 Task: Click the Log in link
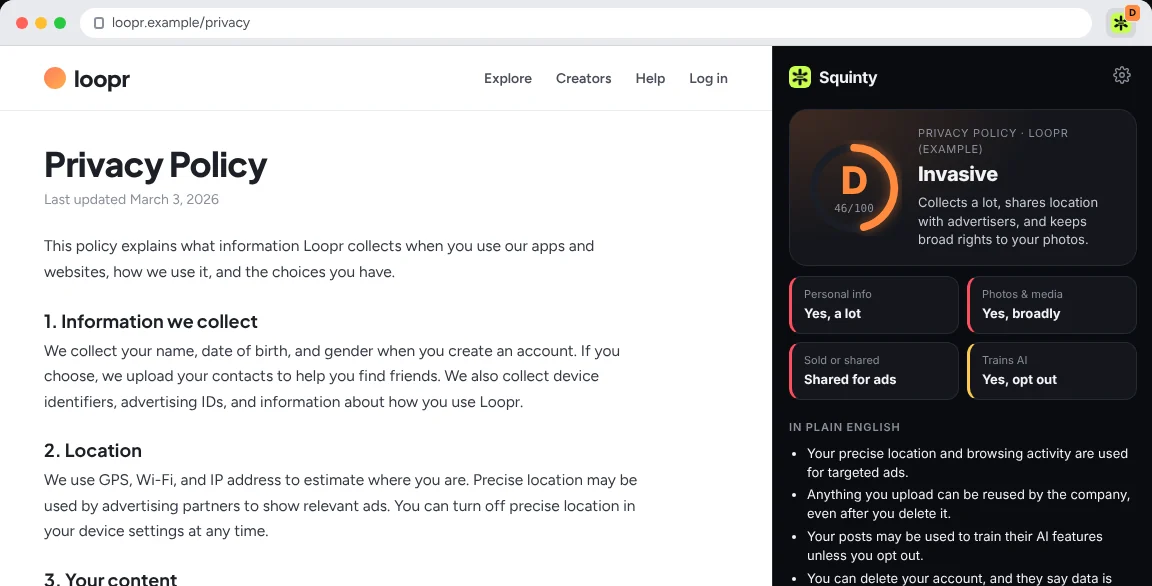(708, 79)
